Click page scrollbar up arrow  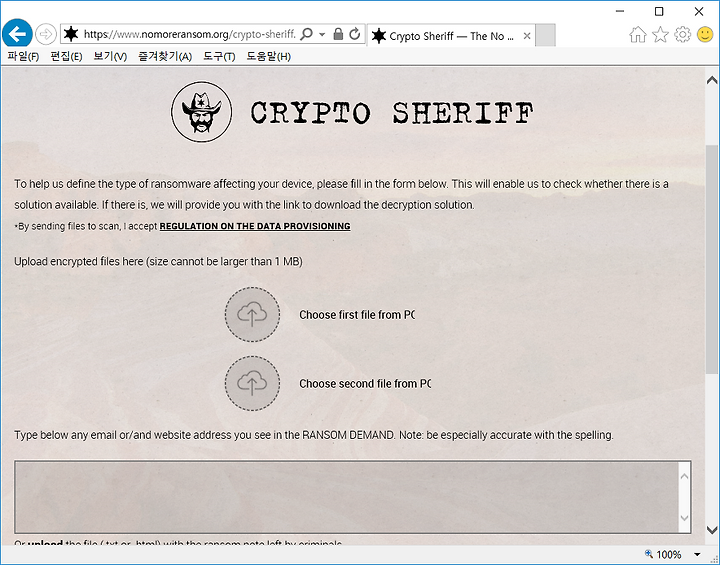click(712, 80)
